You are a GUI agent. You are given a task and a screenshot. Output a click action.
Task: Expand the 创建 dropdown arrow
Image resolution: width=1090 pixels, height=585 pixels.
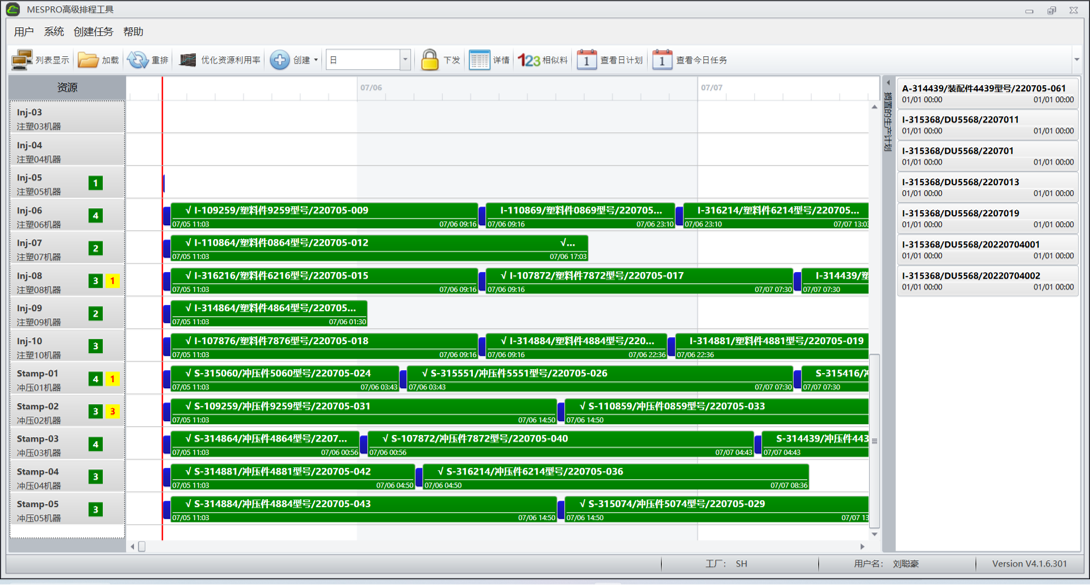316,60
